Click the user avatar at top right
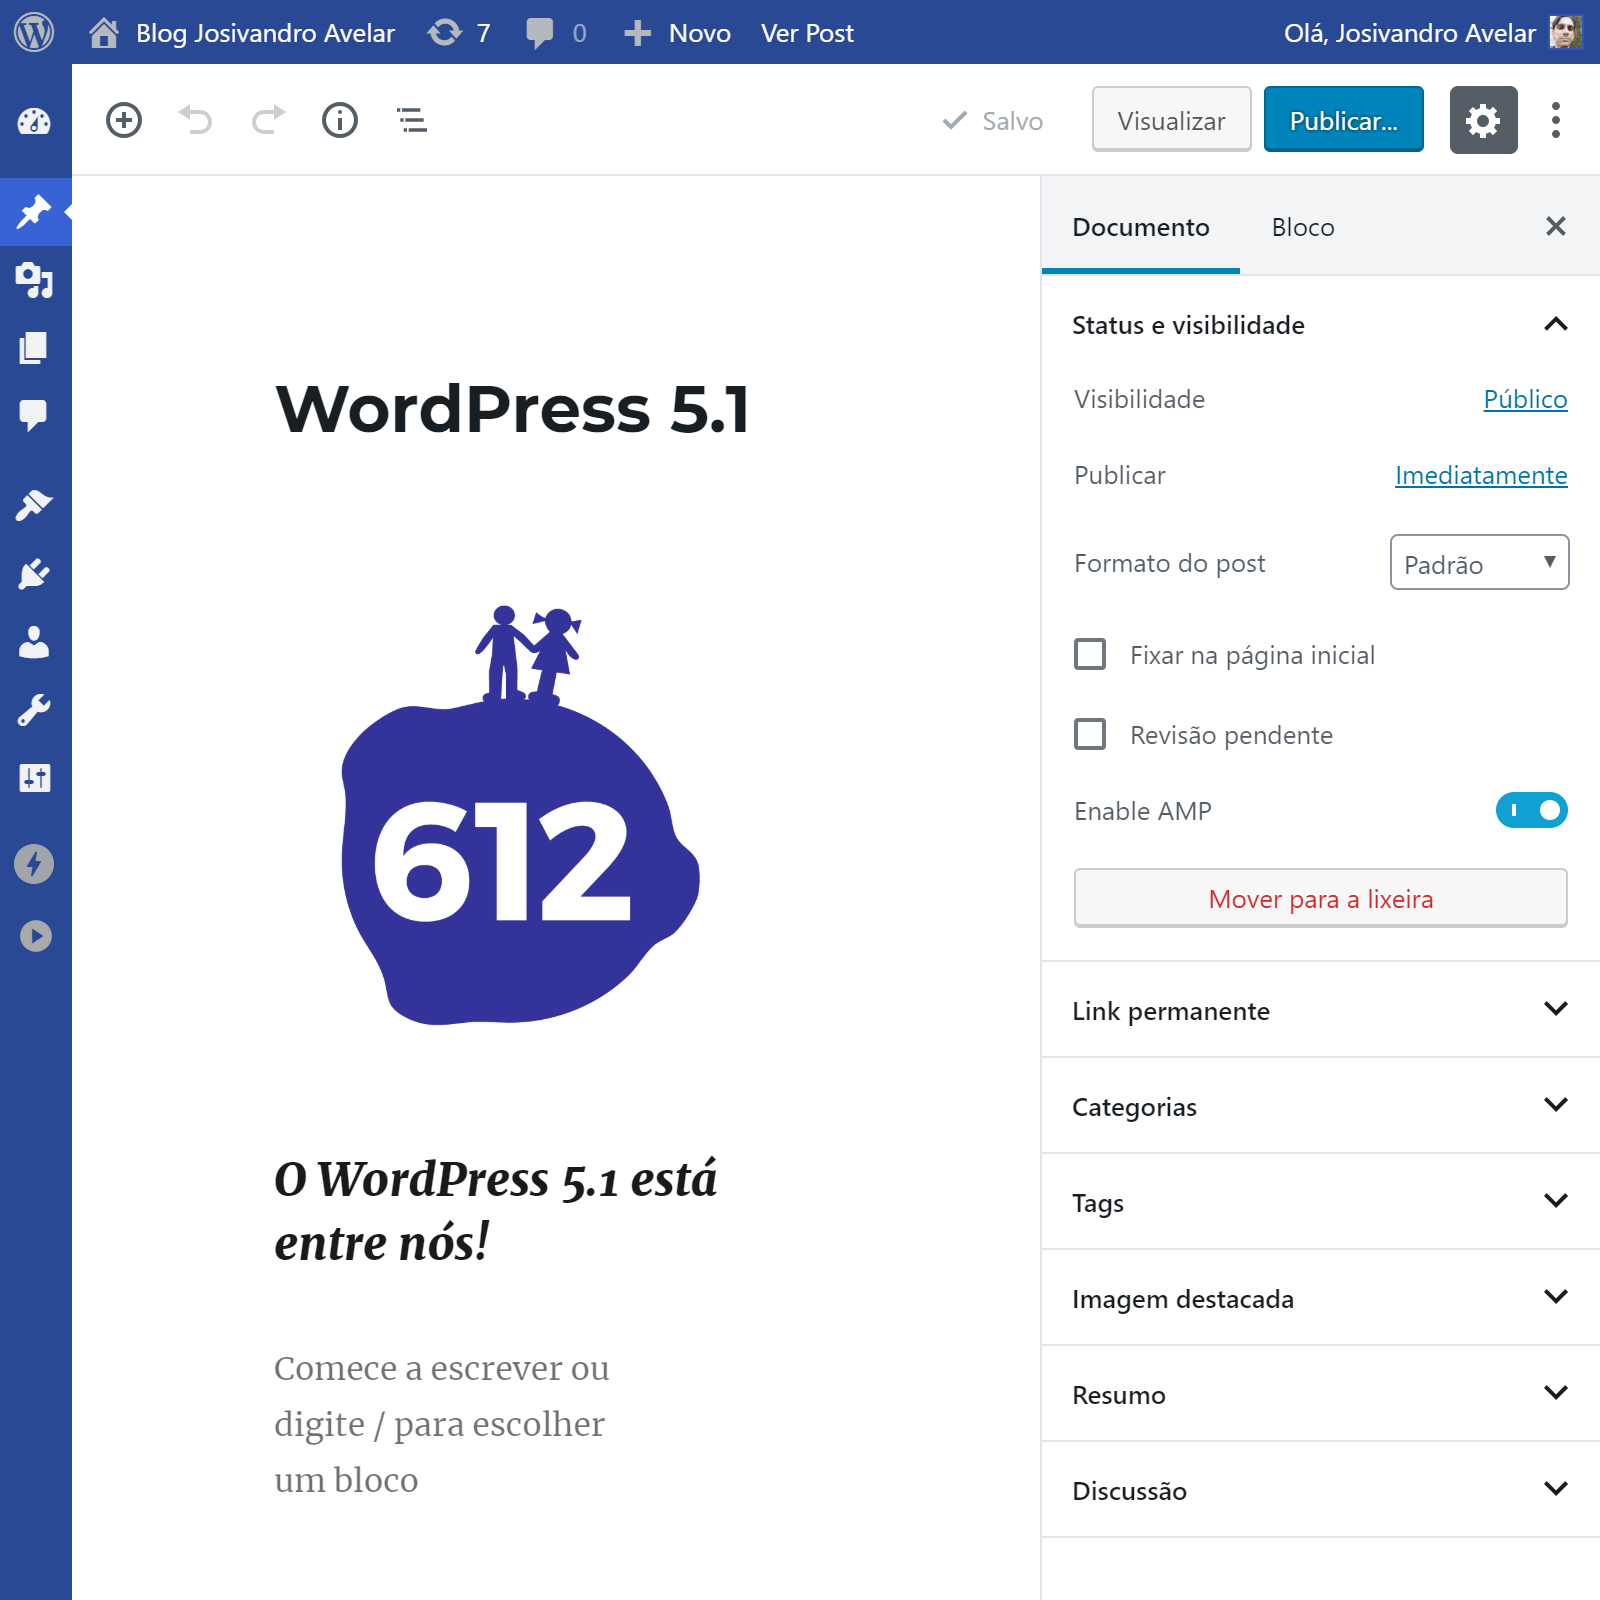The height and width of the screenshot is (1600, 1600). pos(1566,32)
